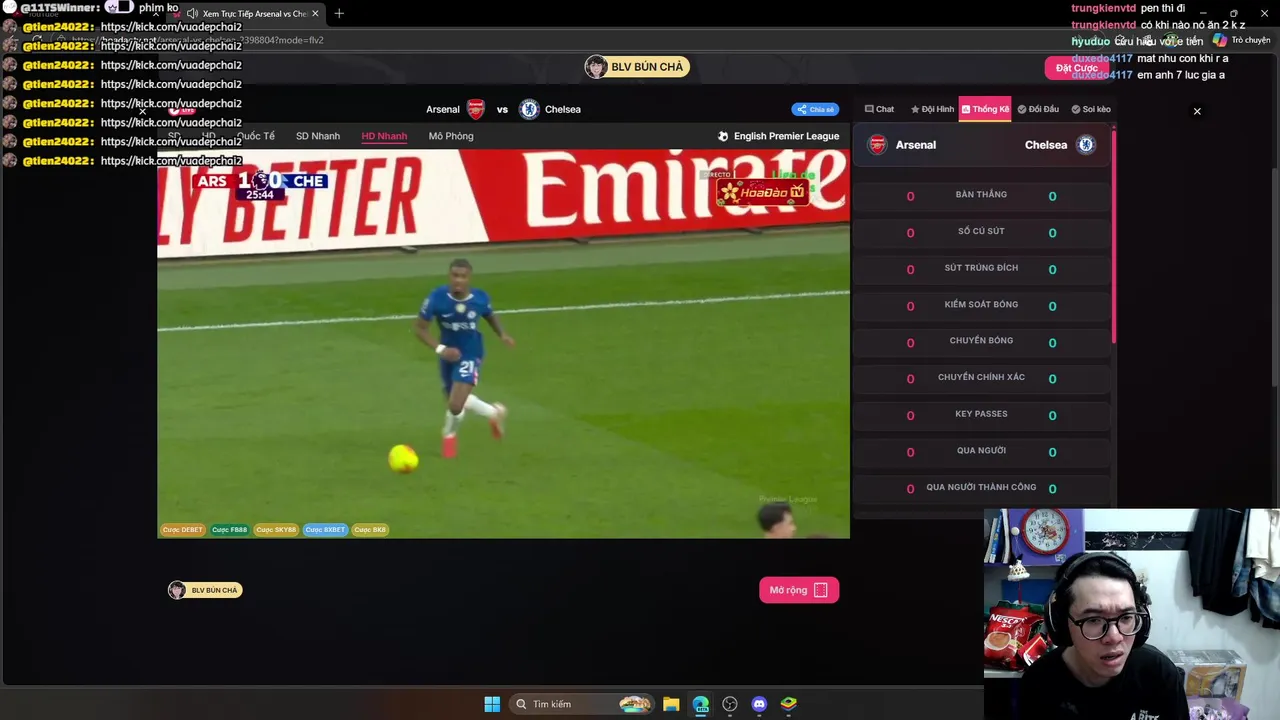Click the CHUYỀN BÓNG stats row
1280x720 pixels.
coord(981,342)
